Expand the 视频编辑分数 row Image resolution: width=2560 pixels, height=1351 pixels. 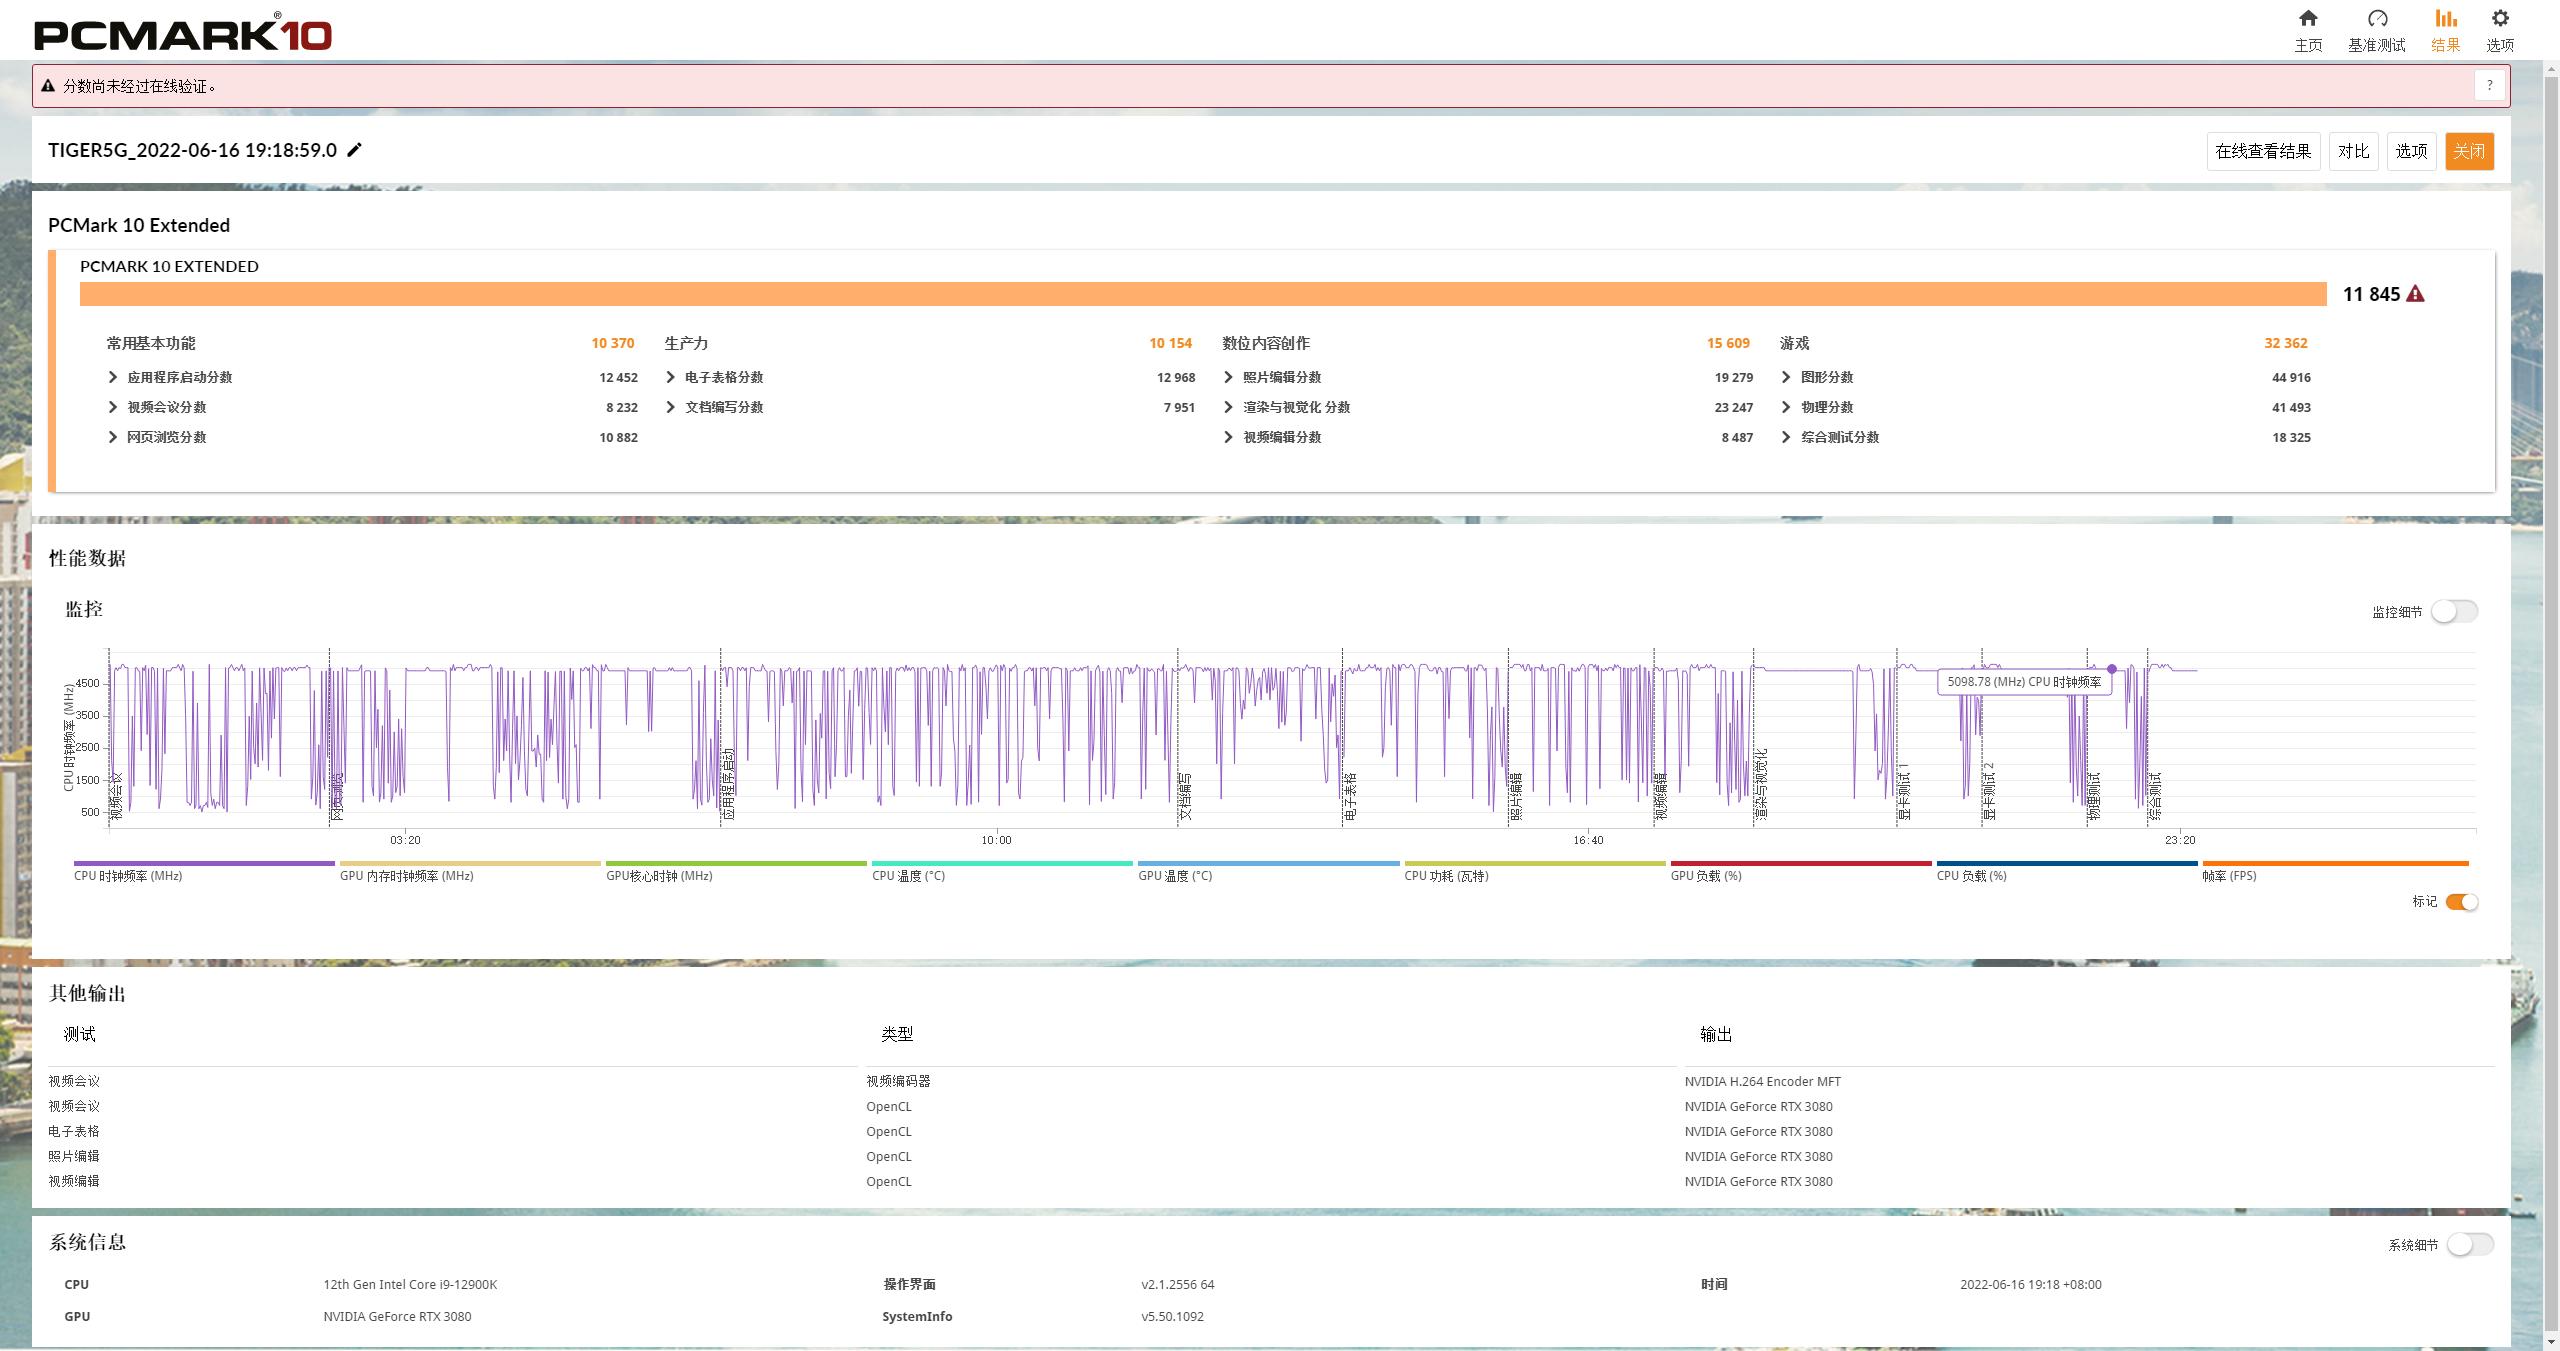pyautogui.click(x=1229, y=437)
